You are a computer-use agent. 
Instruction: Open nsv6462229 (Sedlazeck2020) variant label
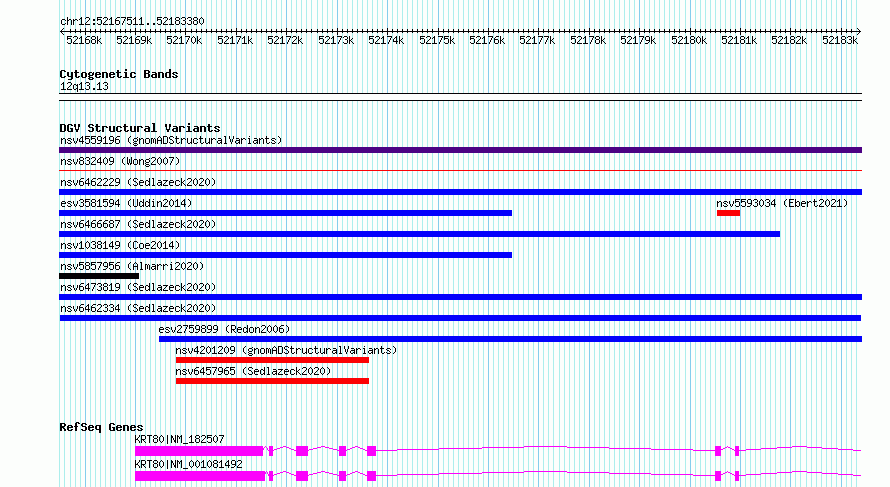pyautogui.click(x=138, y=182)
